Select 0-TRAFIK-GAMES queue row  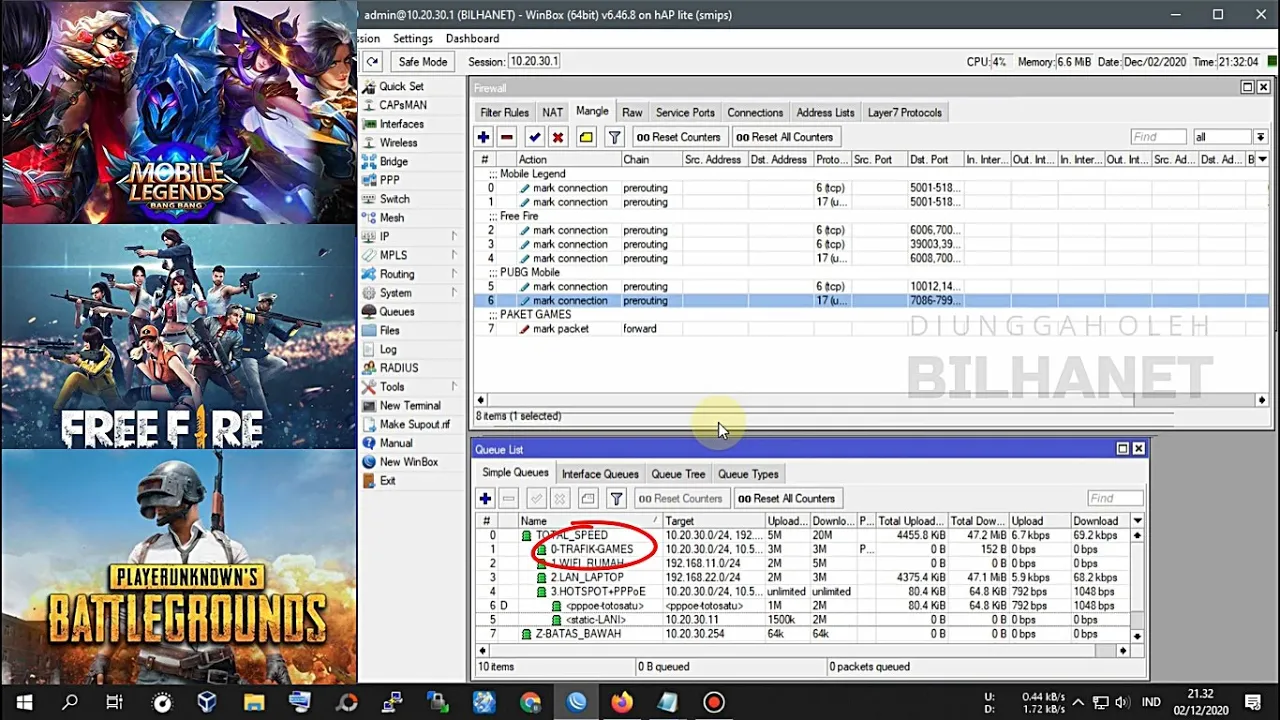click(x=803, y=549)
